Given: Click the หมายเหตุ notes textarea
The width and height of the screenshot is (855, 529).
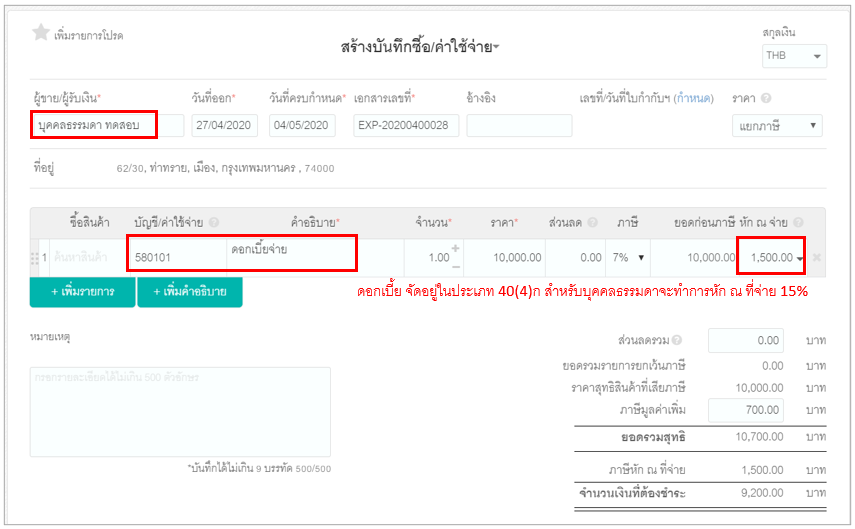Looking at the screenshot, I should [x=180, y=412].
